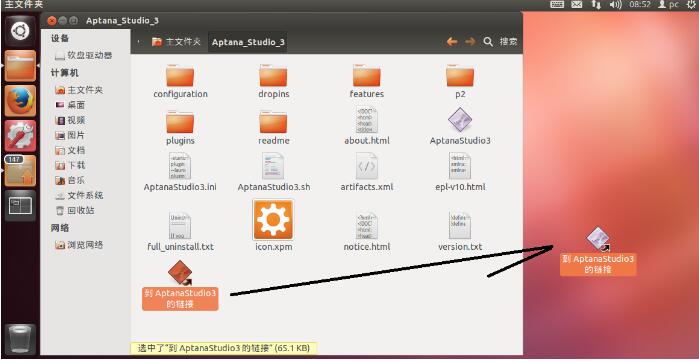
Task: Click the 搜索 search label
Action: click(508, 42)
